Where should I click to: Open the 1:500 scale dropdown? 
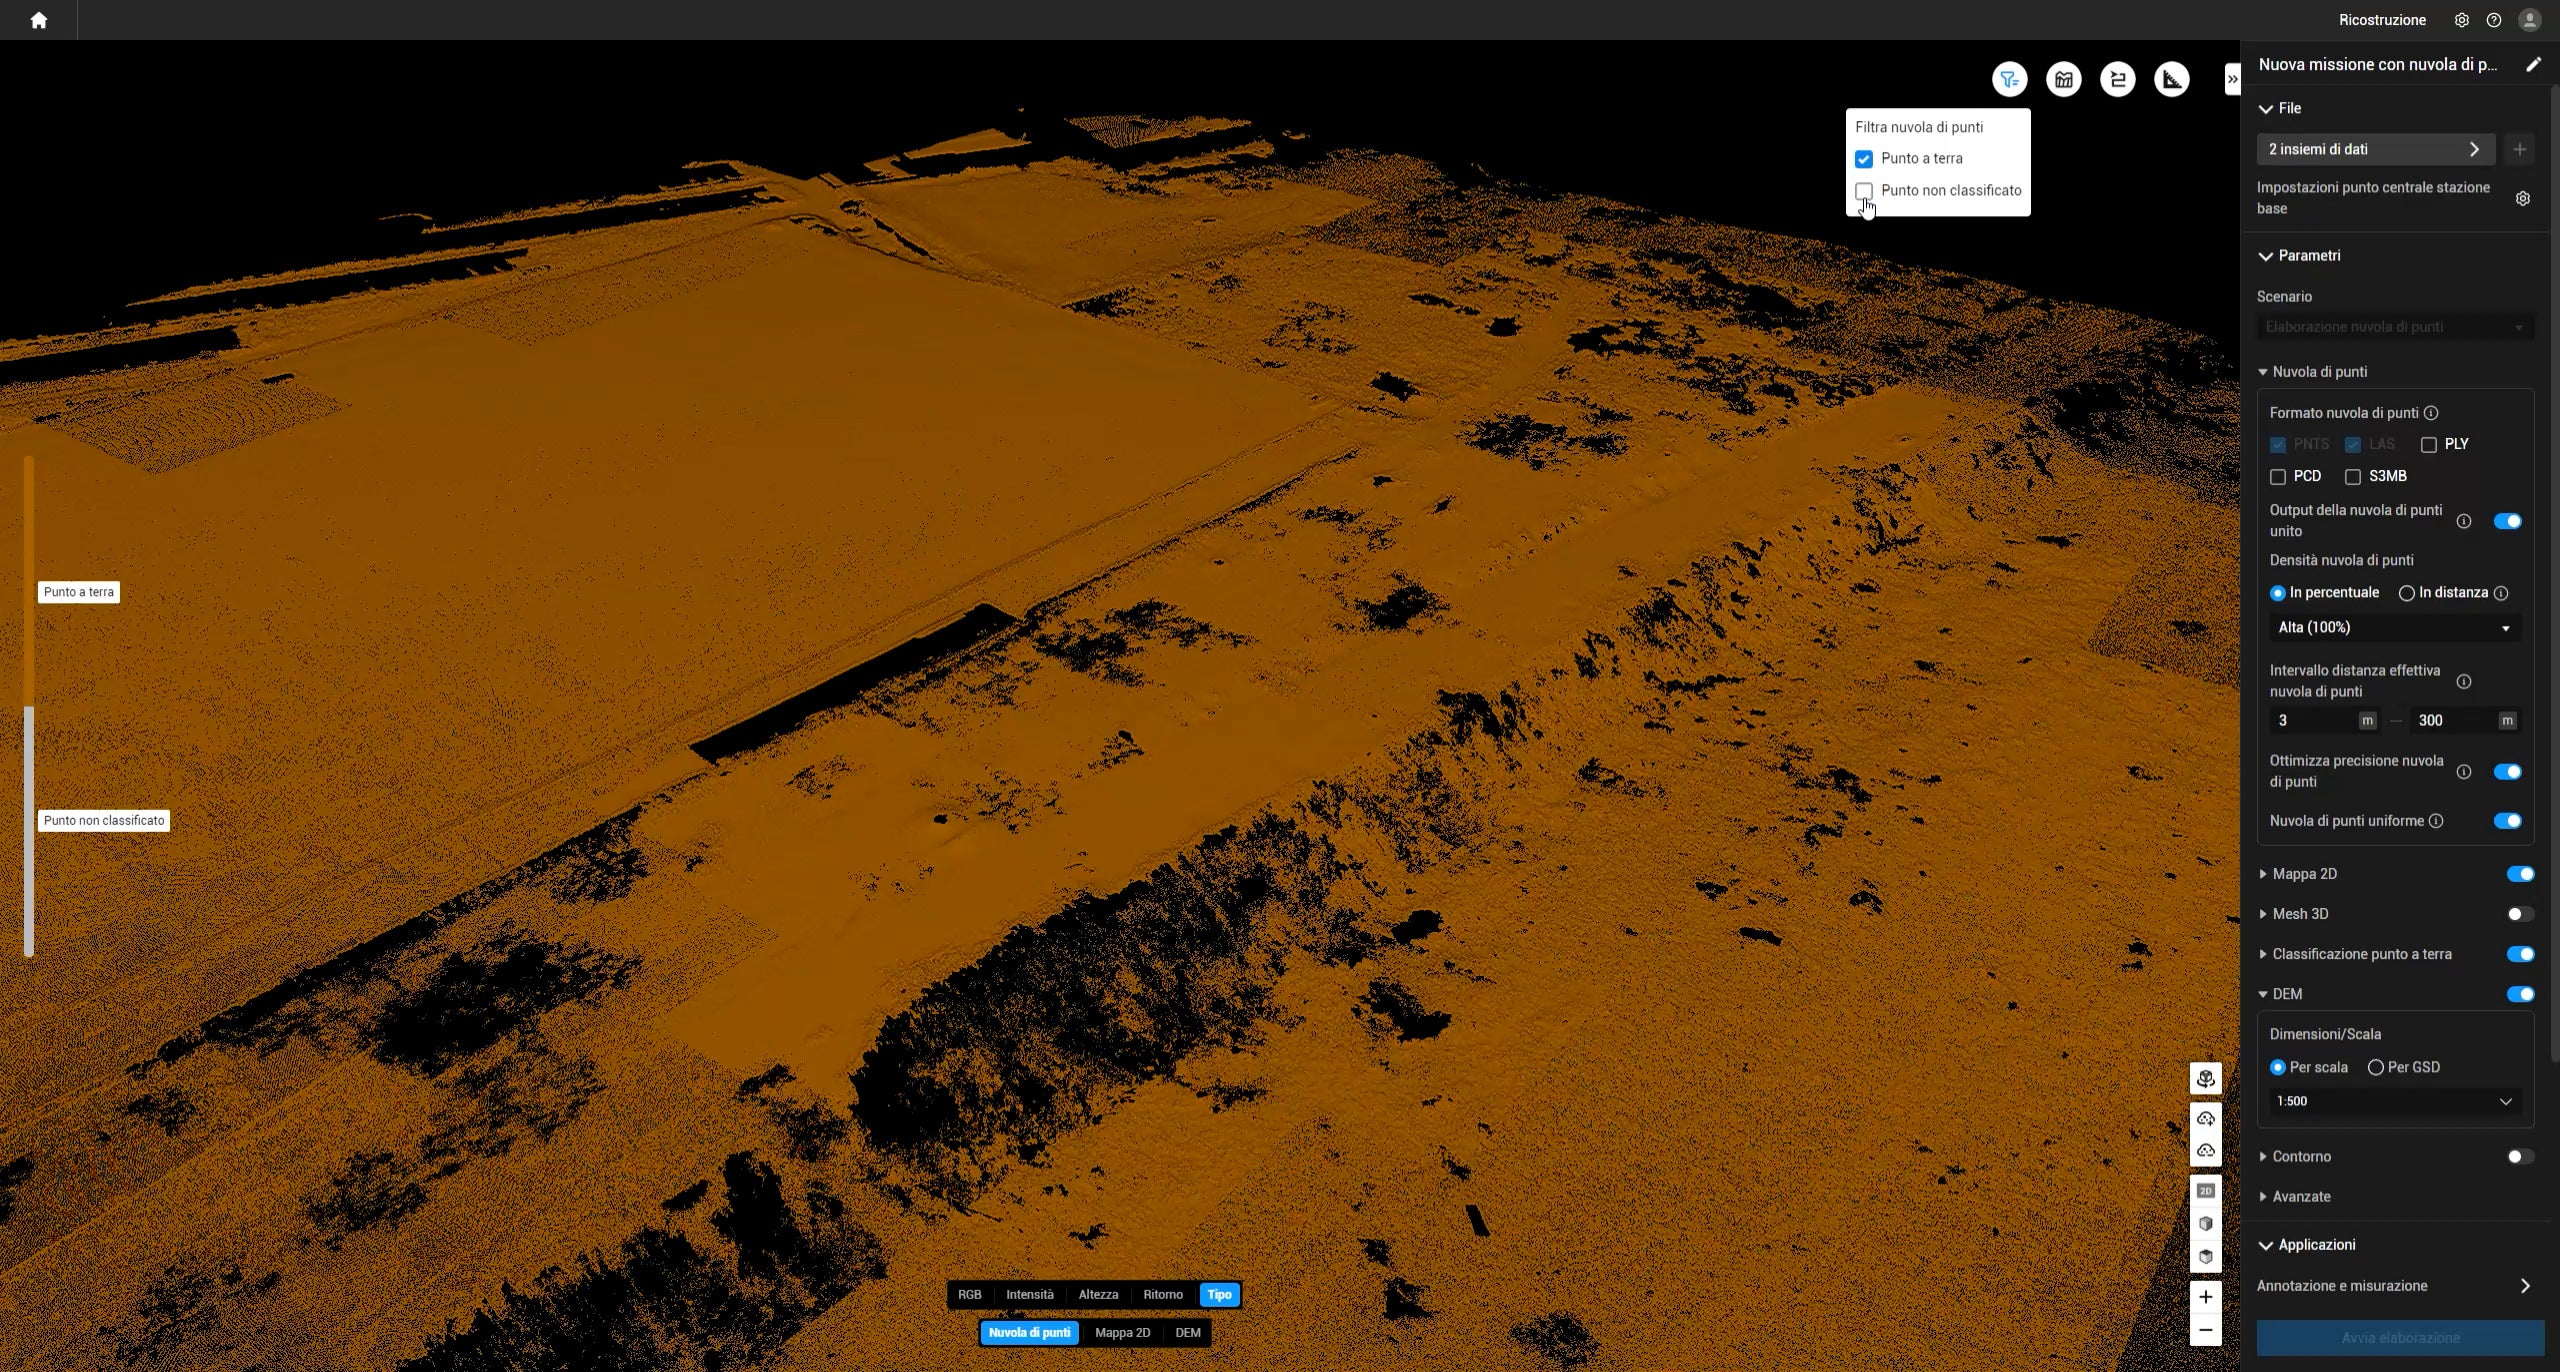click(2393, 1101)
